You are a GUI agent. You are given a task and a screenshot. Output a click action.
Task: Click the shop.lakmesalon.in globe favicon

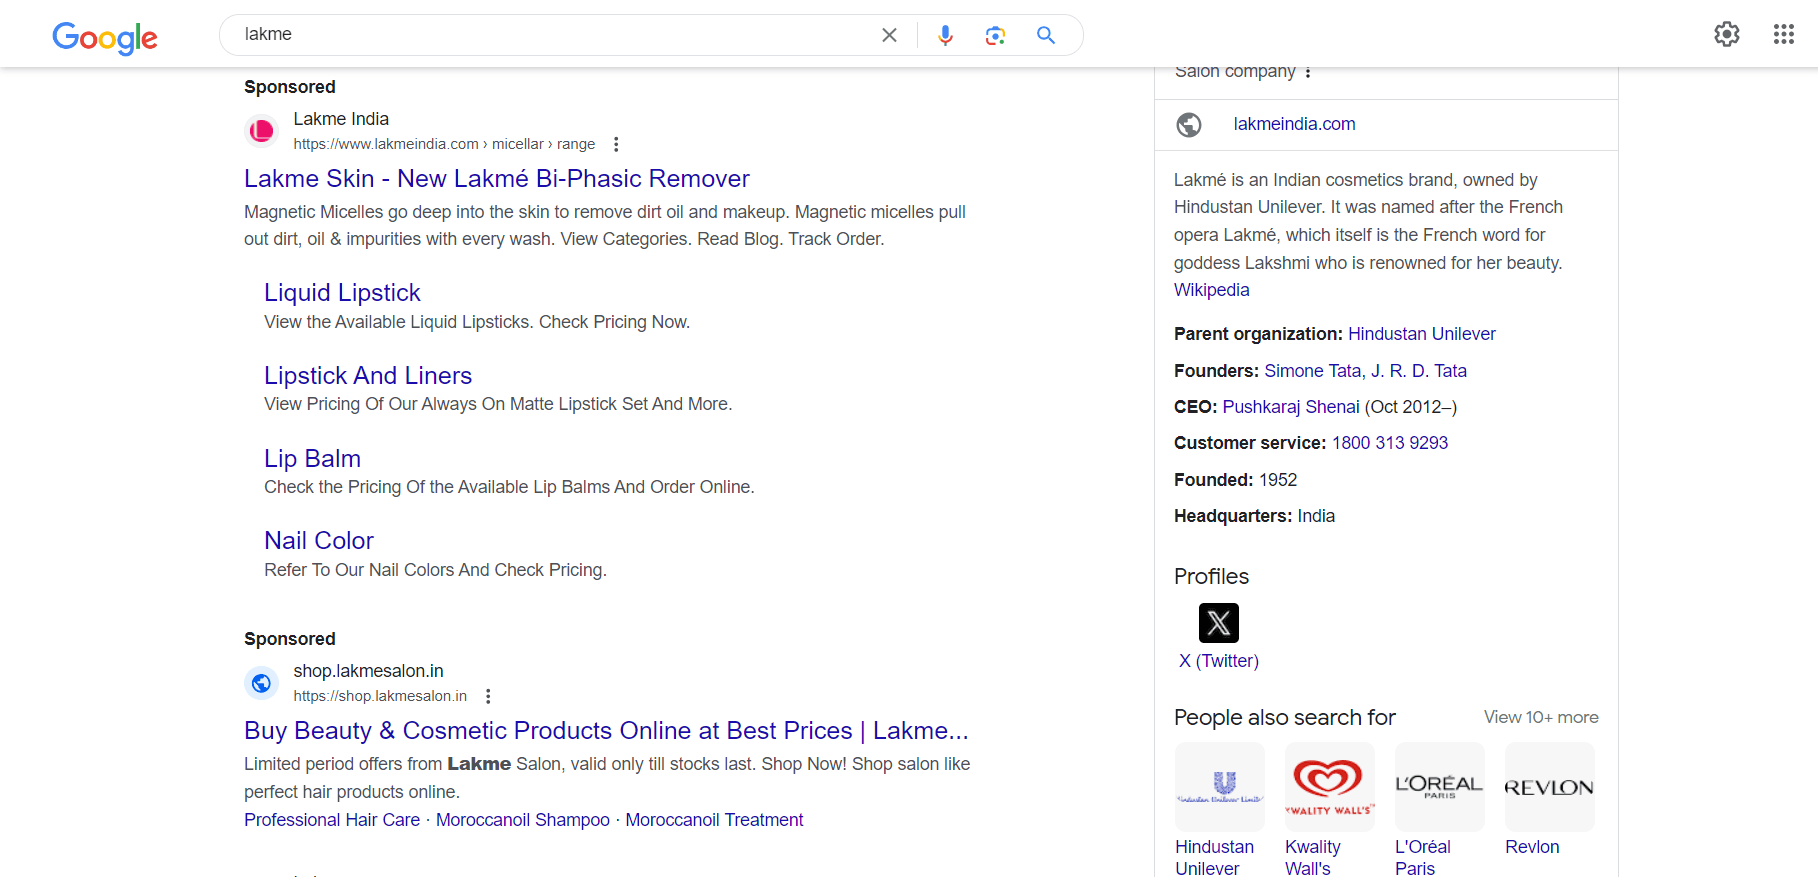(x=261, y=683)
